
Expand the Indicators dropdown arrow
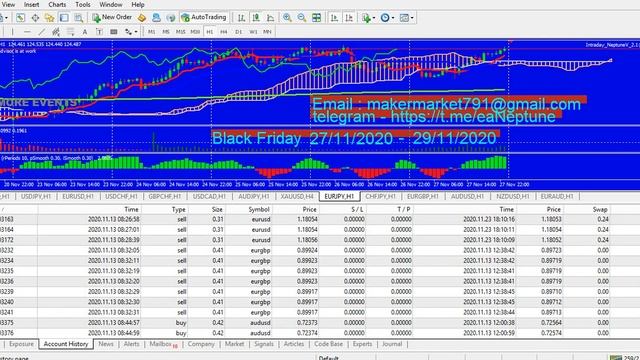coord(373,18)
